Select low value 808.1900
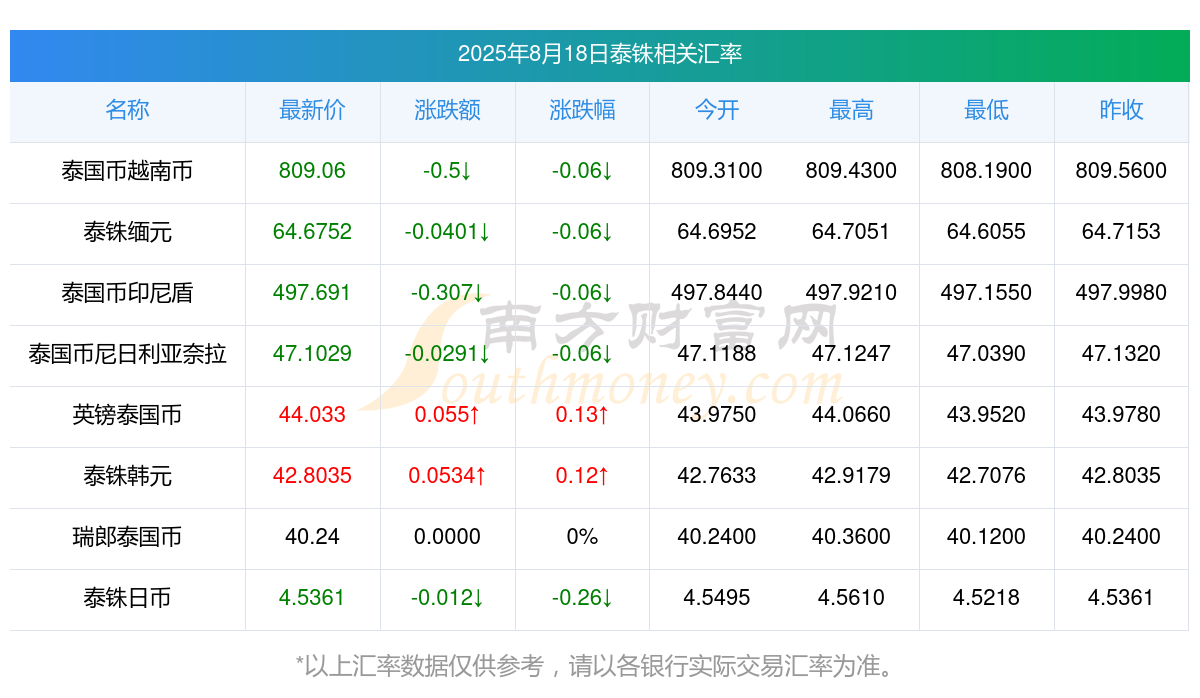 [x=986, y=171]
